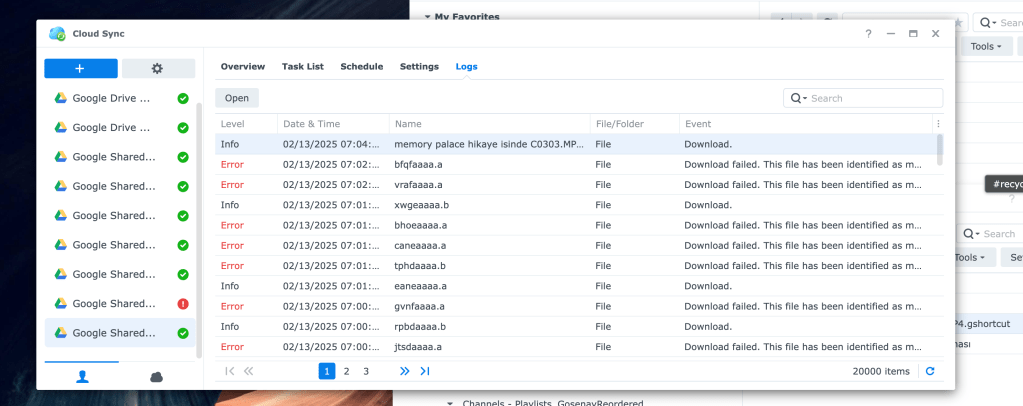Click the refresh icon beside 20000 items
The image size is (1023, 406).
coord(930,371)
